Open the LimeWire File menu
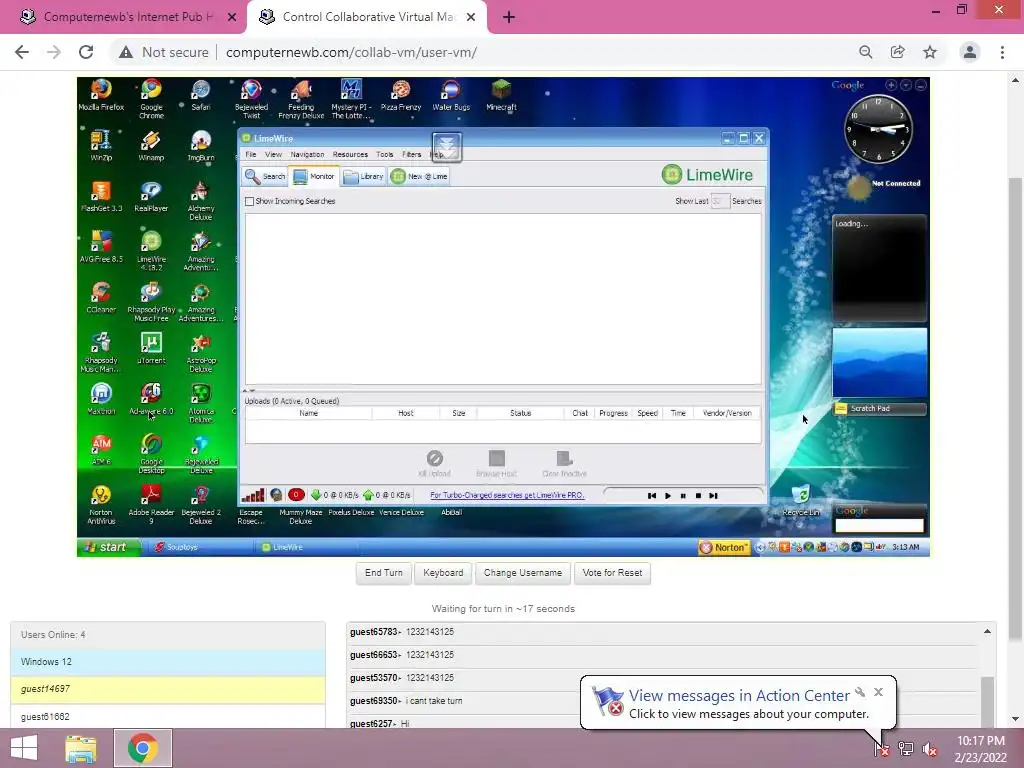The image size is (1024, 768). 251,155
